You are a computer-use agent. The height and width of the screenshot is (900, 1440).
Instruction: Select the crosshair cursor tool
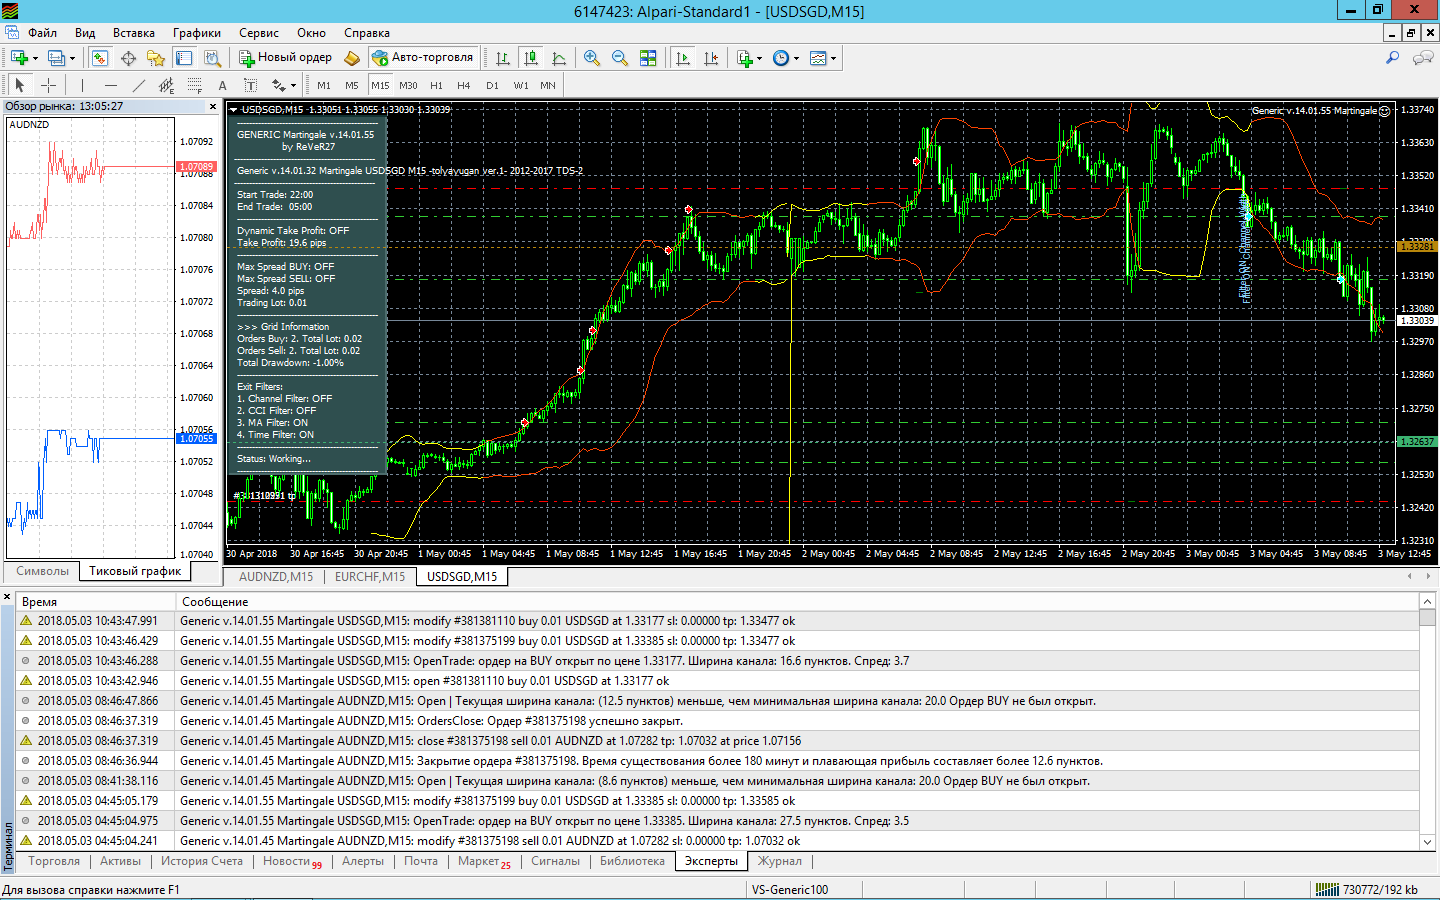click(48, 85)
